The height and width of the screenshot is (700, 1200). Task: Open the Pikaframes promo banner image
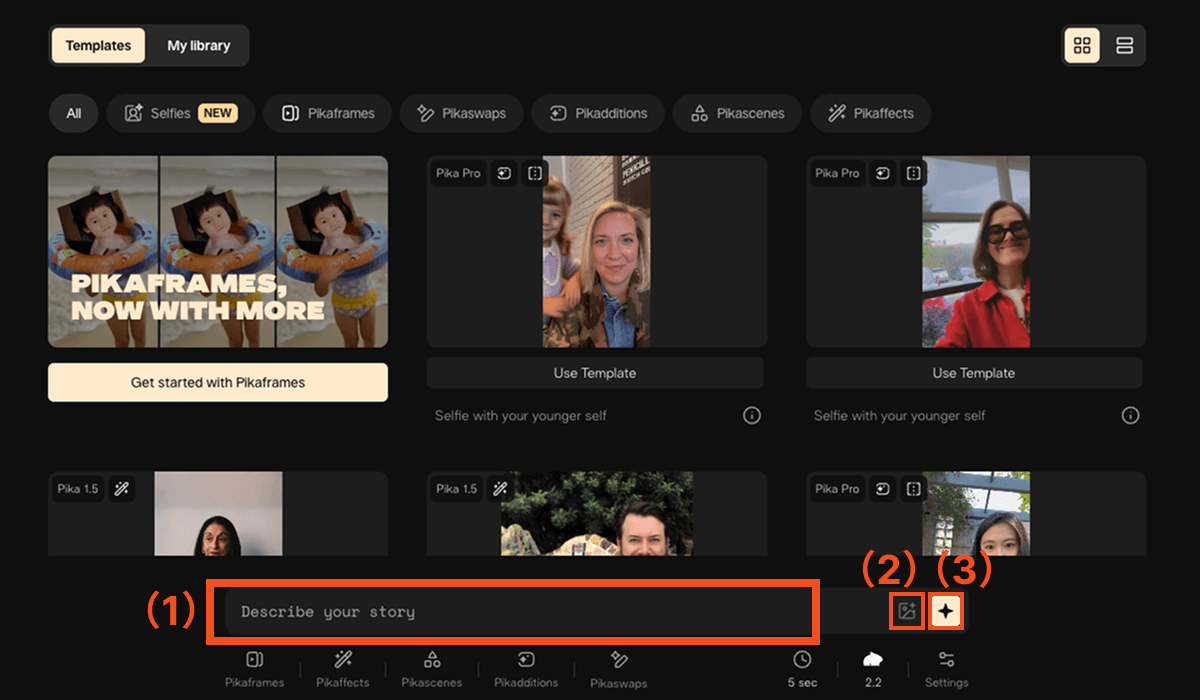pos(218,252)
